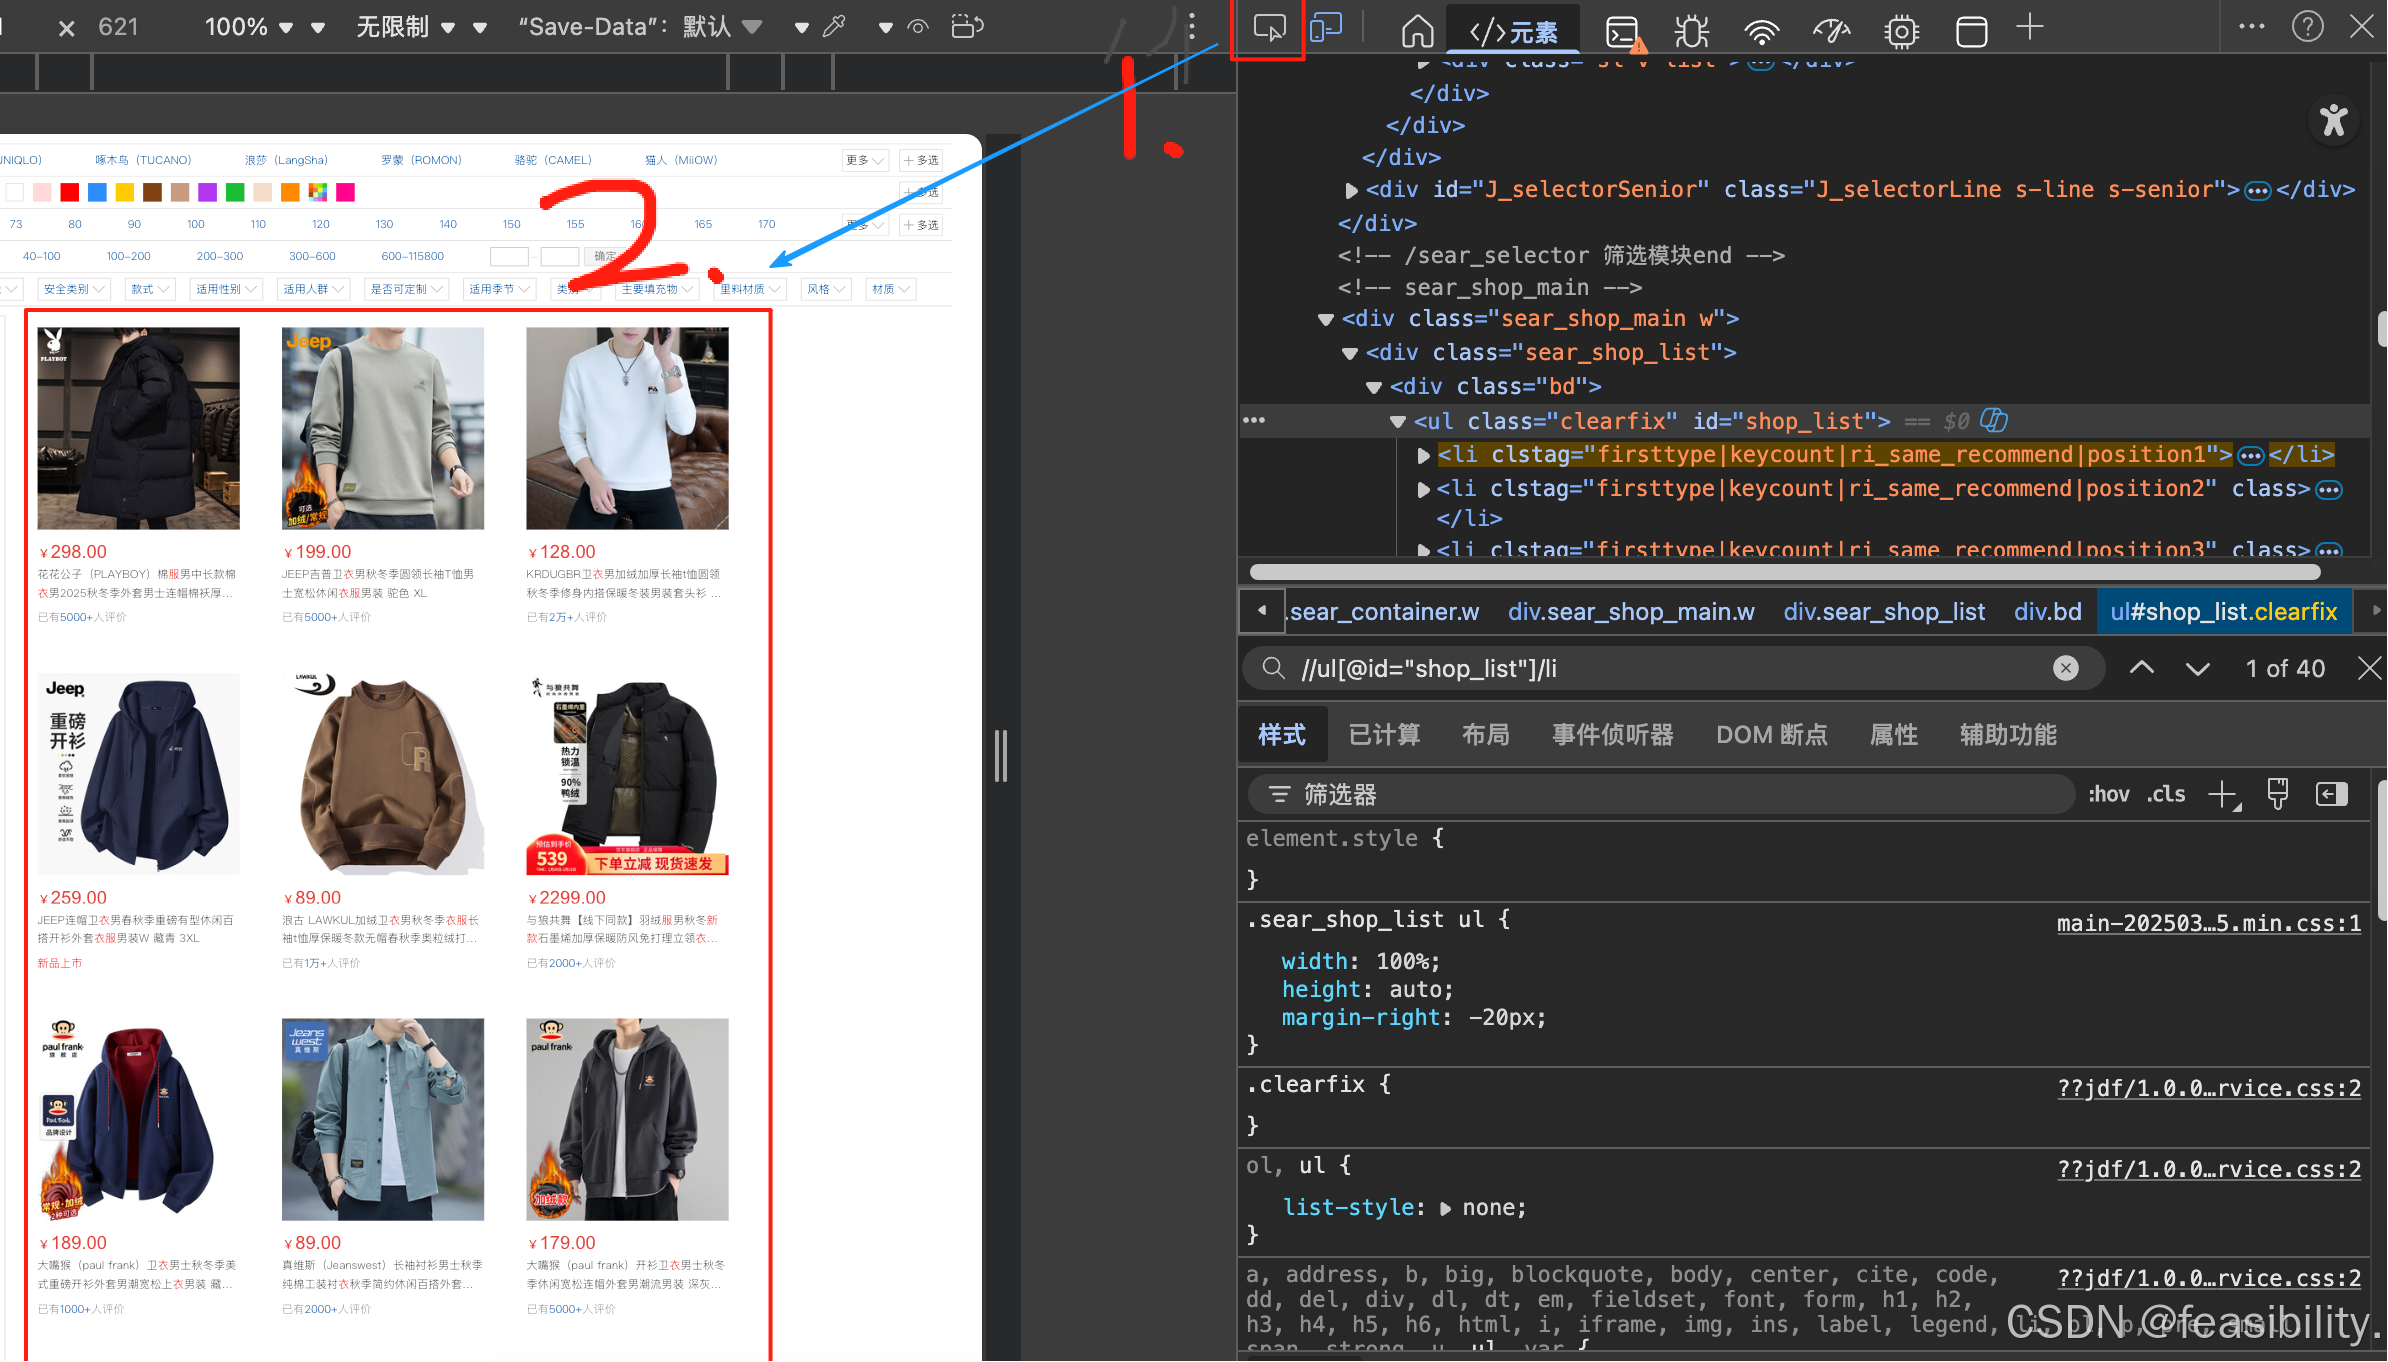Switch to the 已计算 tab
The height and width of the screenshot is (1362, 2388).
click(1384, 735)
